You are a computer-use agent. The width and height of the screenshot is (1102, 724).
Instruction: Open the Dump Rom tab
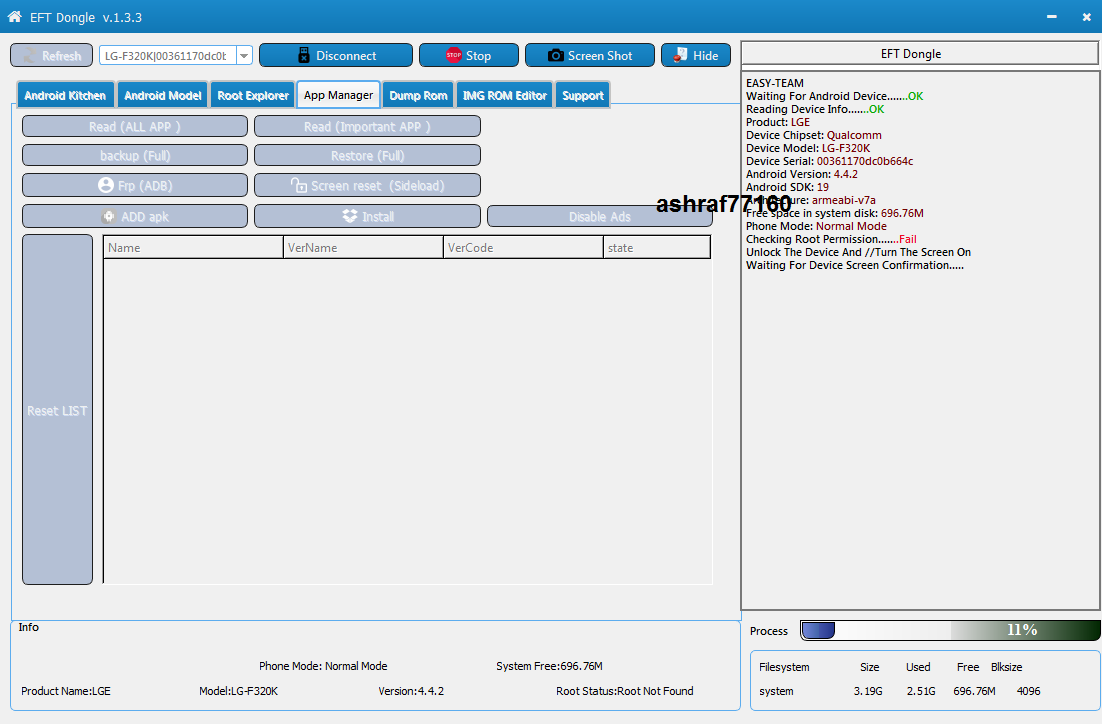point(418,95)
